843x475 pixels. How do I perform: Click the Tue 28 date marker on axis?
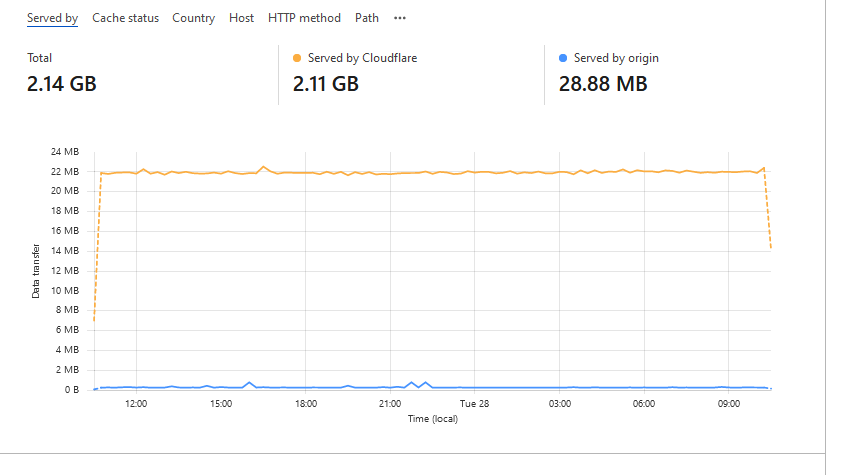(x=474, y=404)
